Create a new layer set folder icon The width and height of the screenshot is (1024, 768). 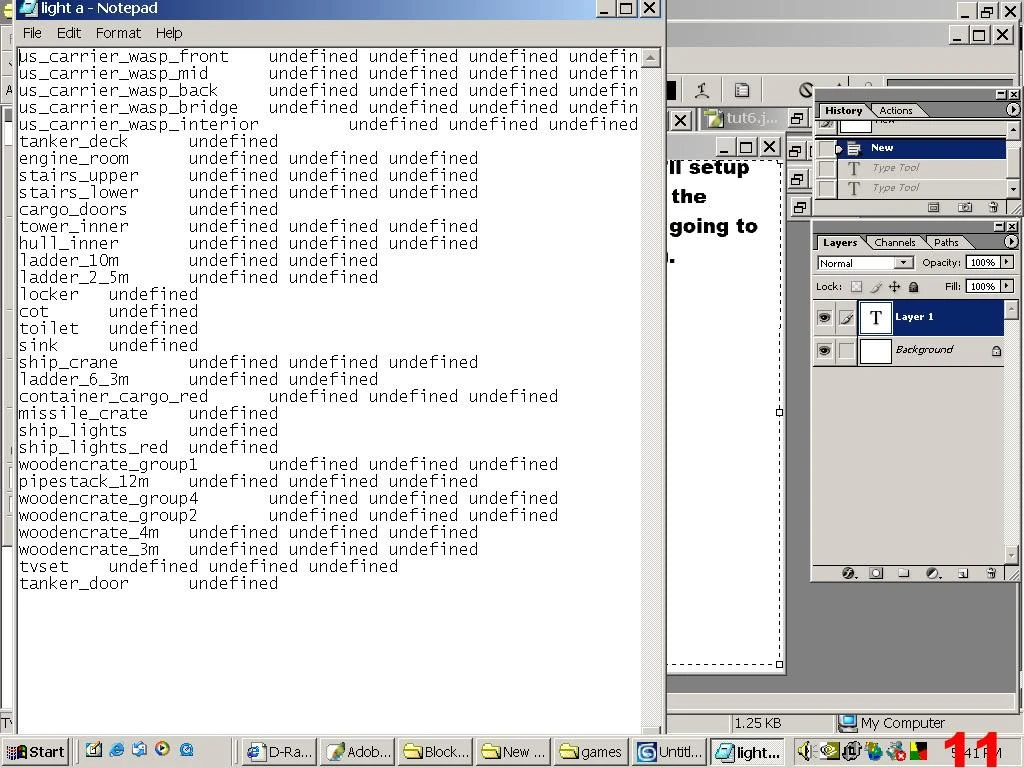coord(903,573)
